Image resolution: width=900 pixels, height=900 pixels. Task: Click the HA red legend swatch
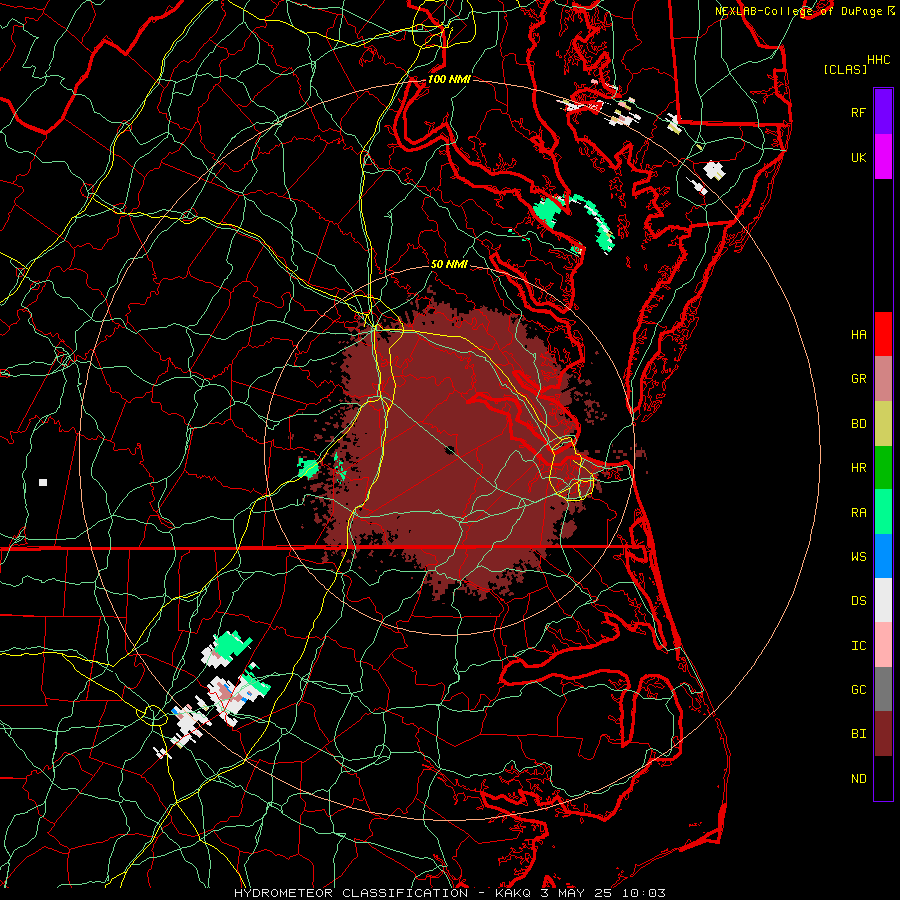(883, 334)
